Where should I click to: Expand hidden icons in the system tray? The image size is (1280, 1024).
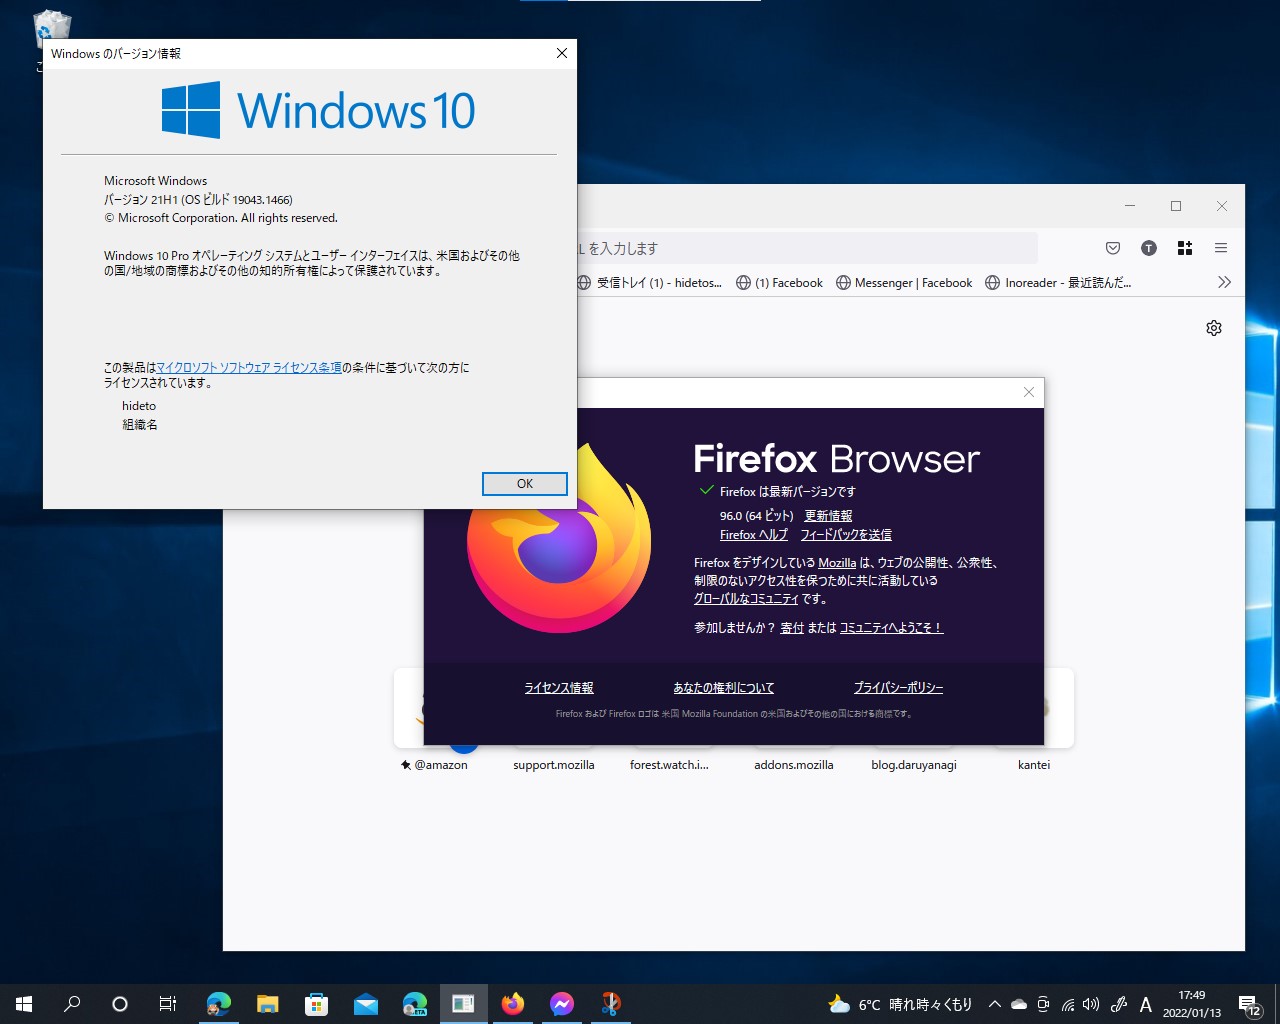click(x=994, y=1003)
